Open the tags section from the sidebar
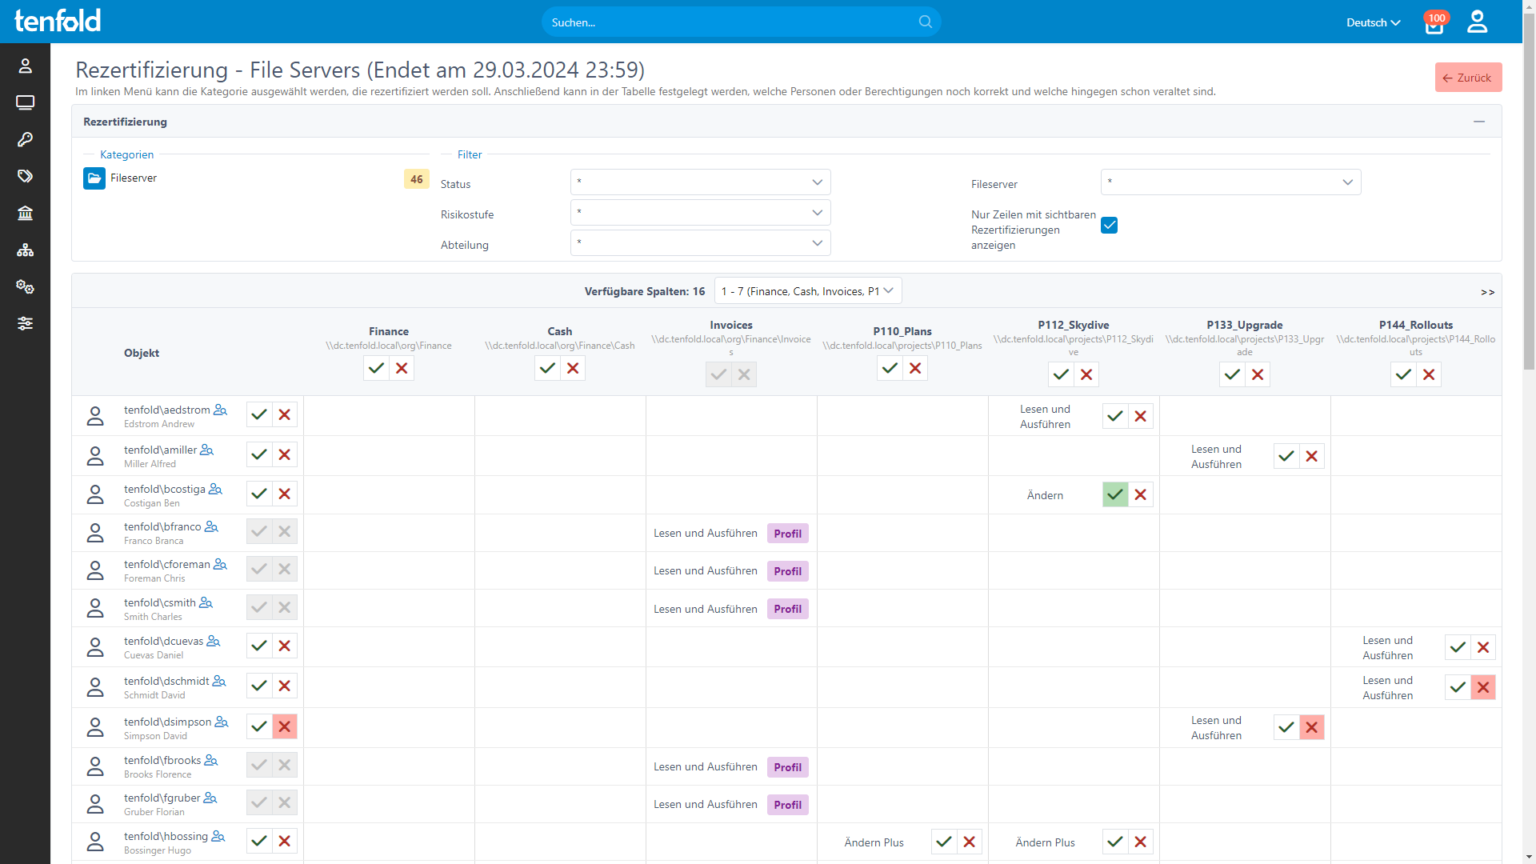 [x=25, y=176]
